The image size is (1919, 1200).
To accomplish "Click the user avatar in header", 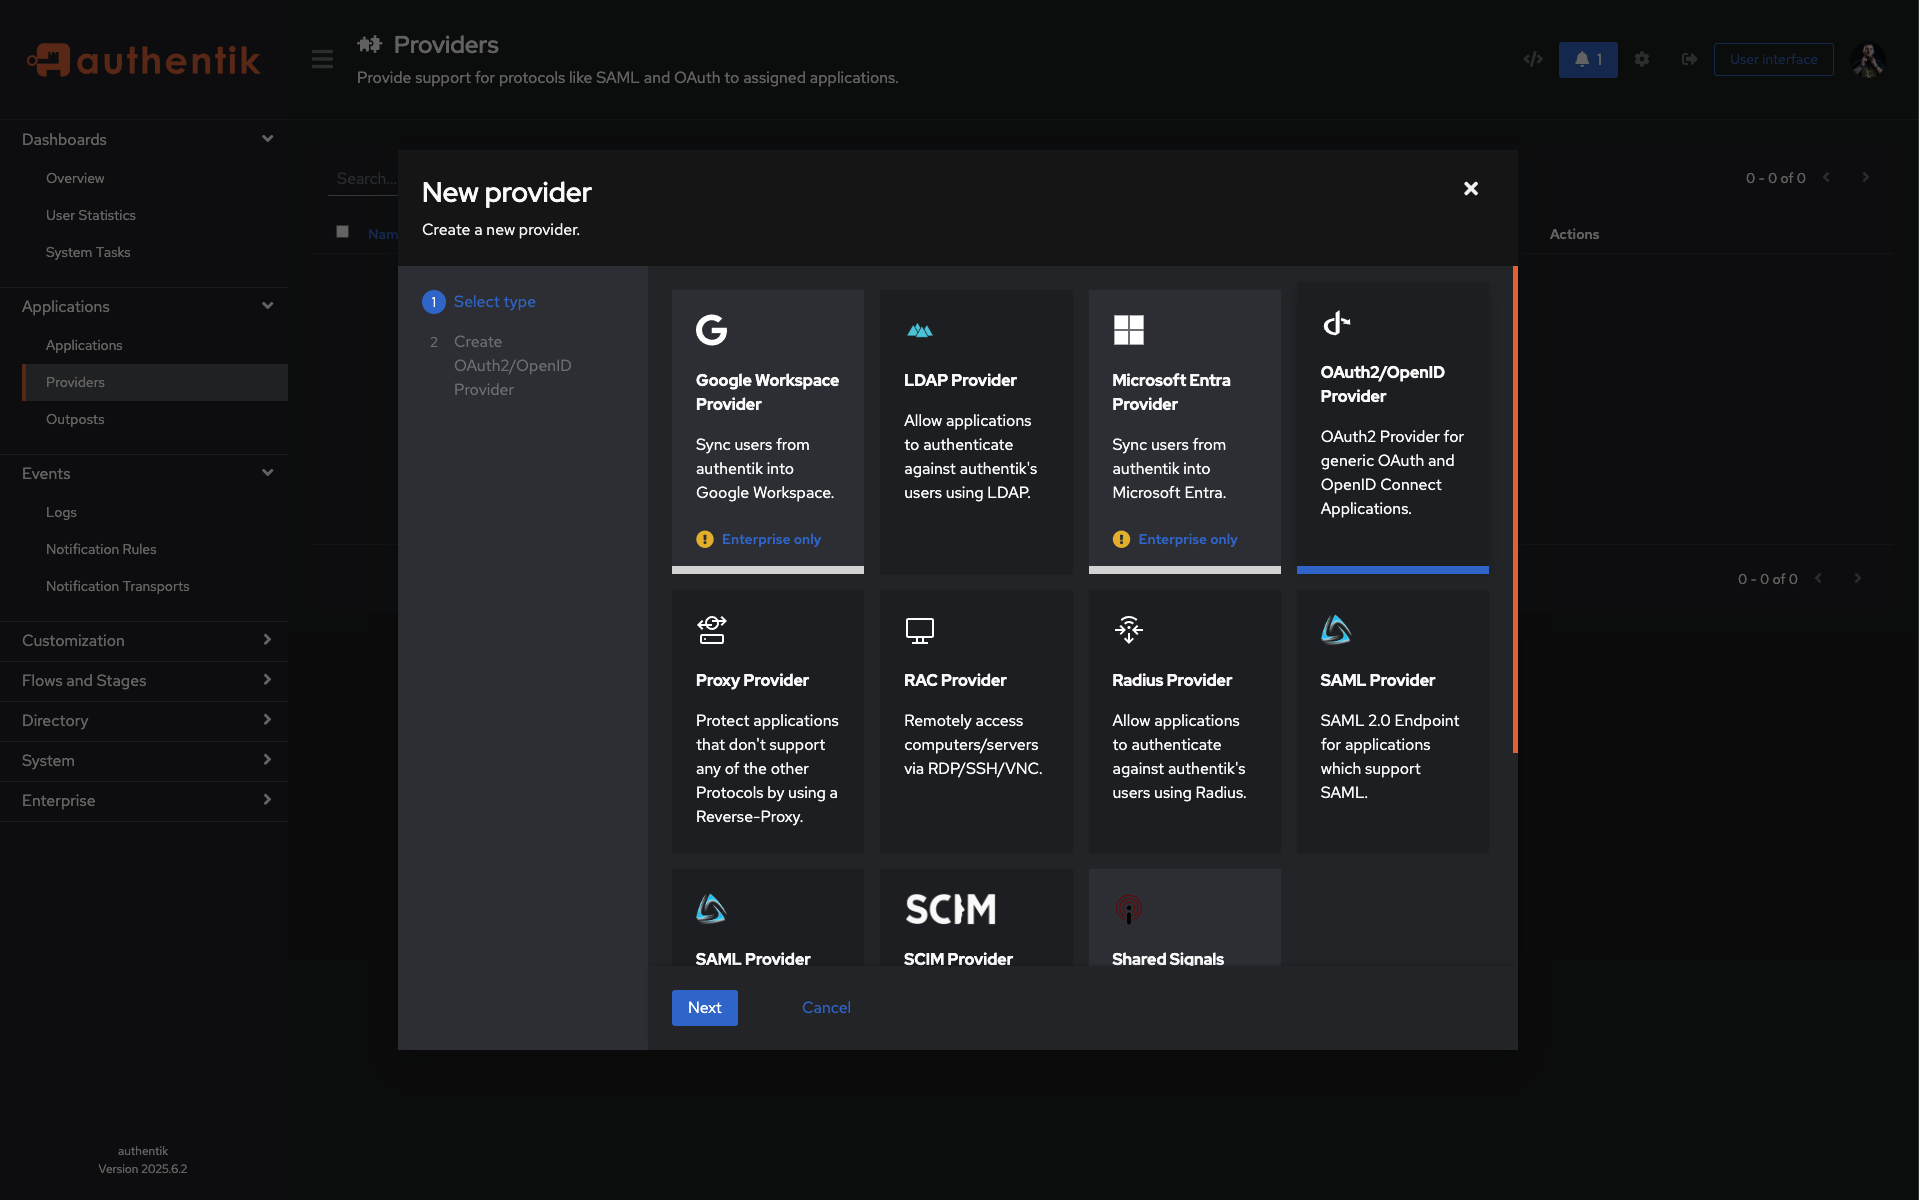I will [x=1868, y=59].
